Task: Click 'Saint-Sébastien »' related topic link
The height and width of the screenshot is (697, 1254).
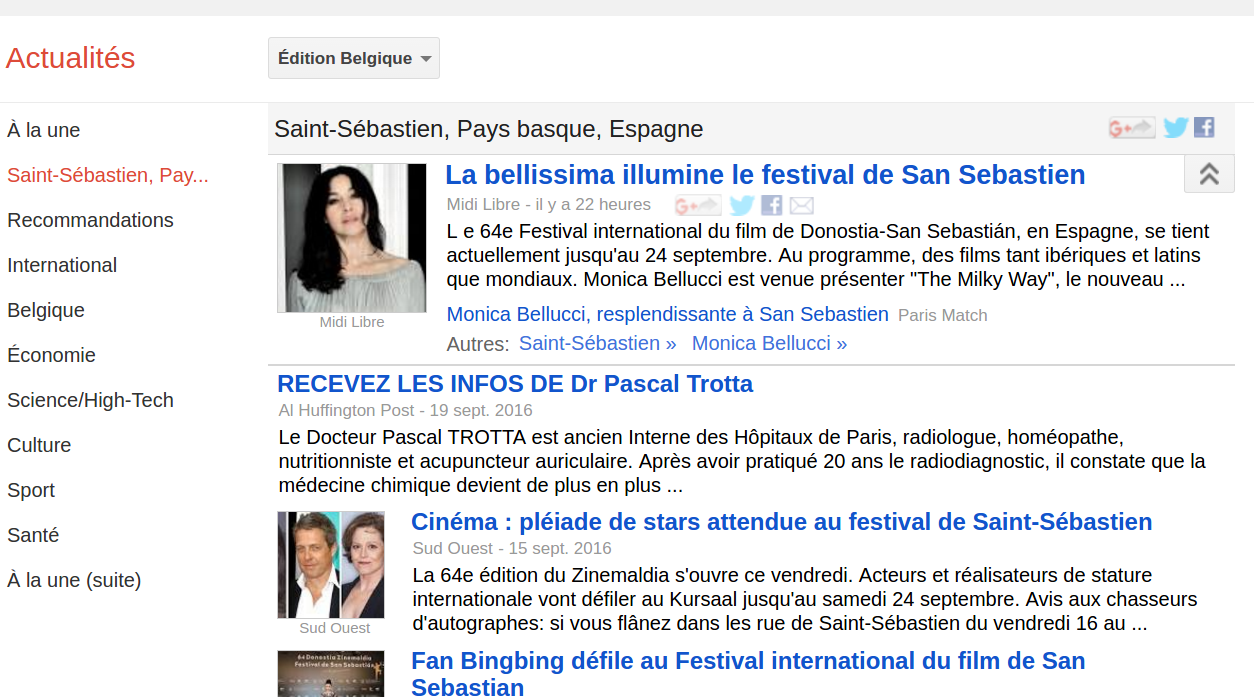Action: coord(597,343)
